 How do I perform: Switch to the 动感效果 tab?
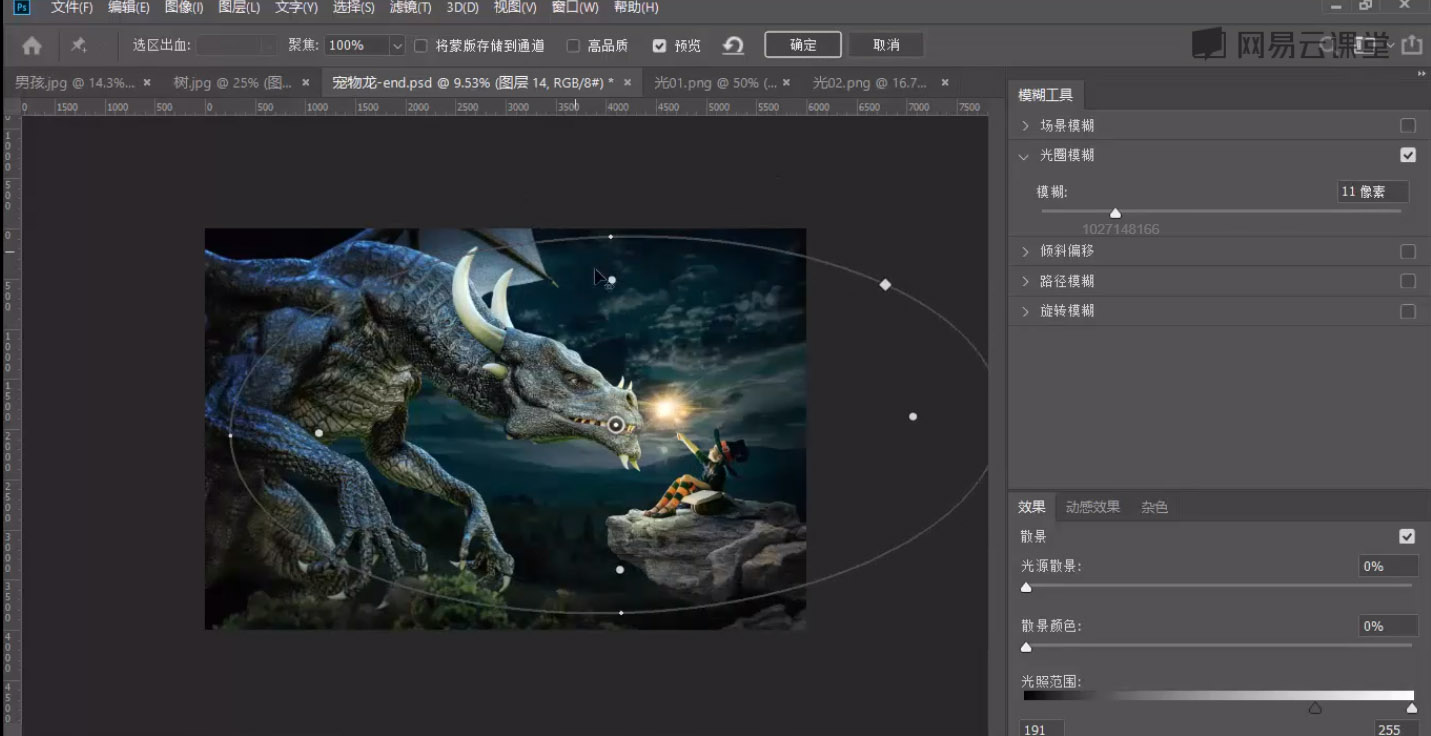pos(1092,507)
